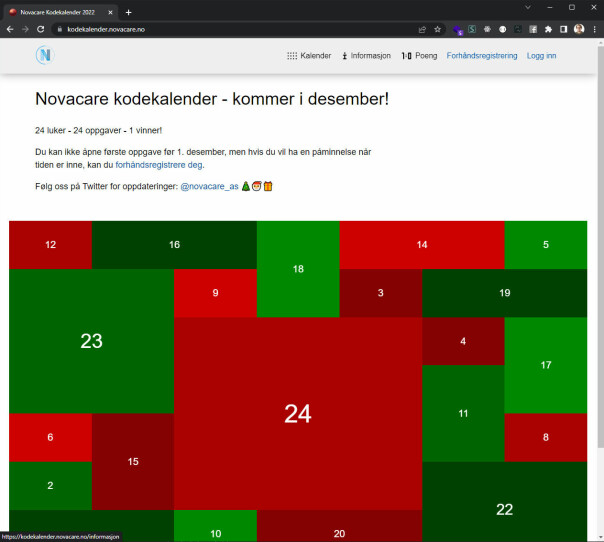The image size is (604, 542).
Task: Open calendar door 14
Action: (x=422, y=245)
